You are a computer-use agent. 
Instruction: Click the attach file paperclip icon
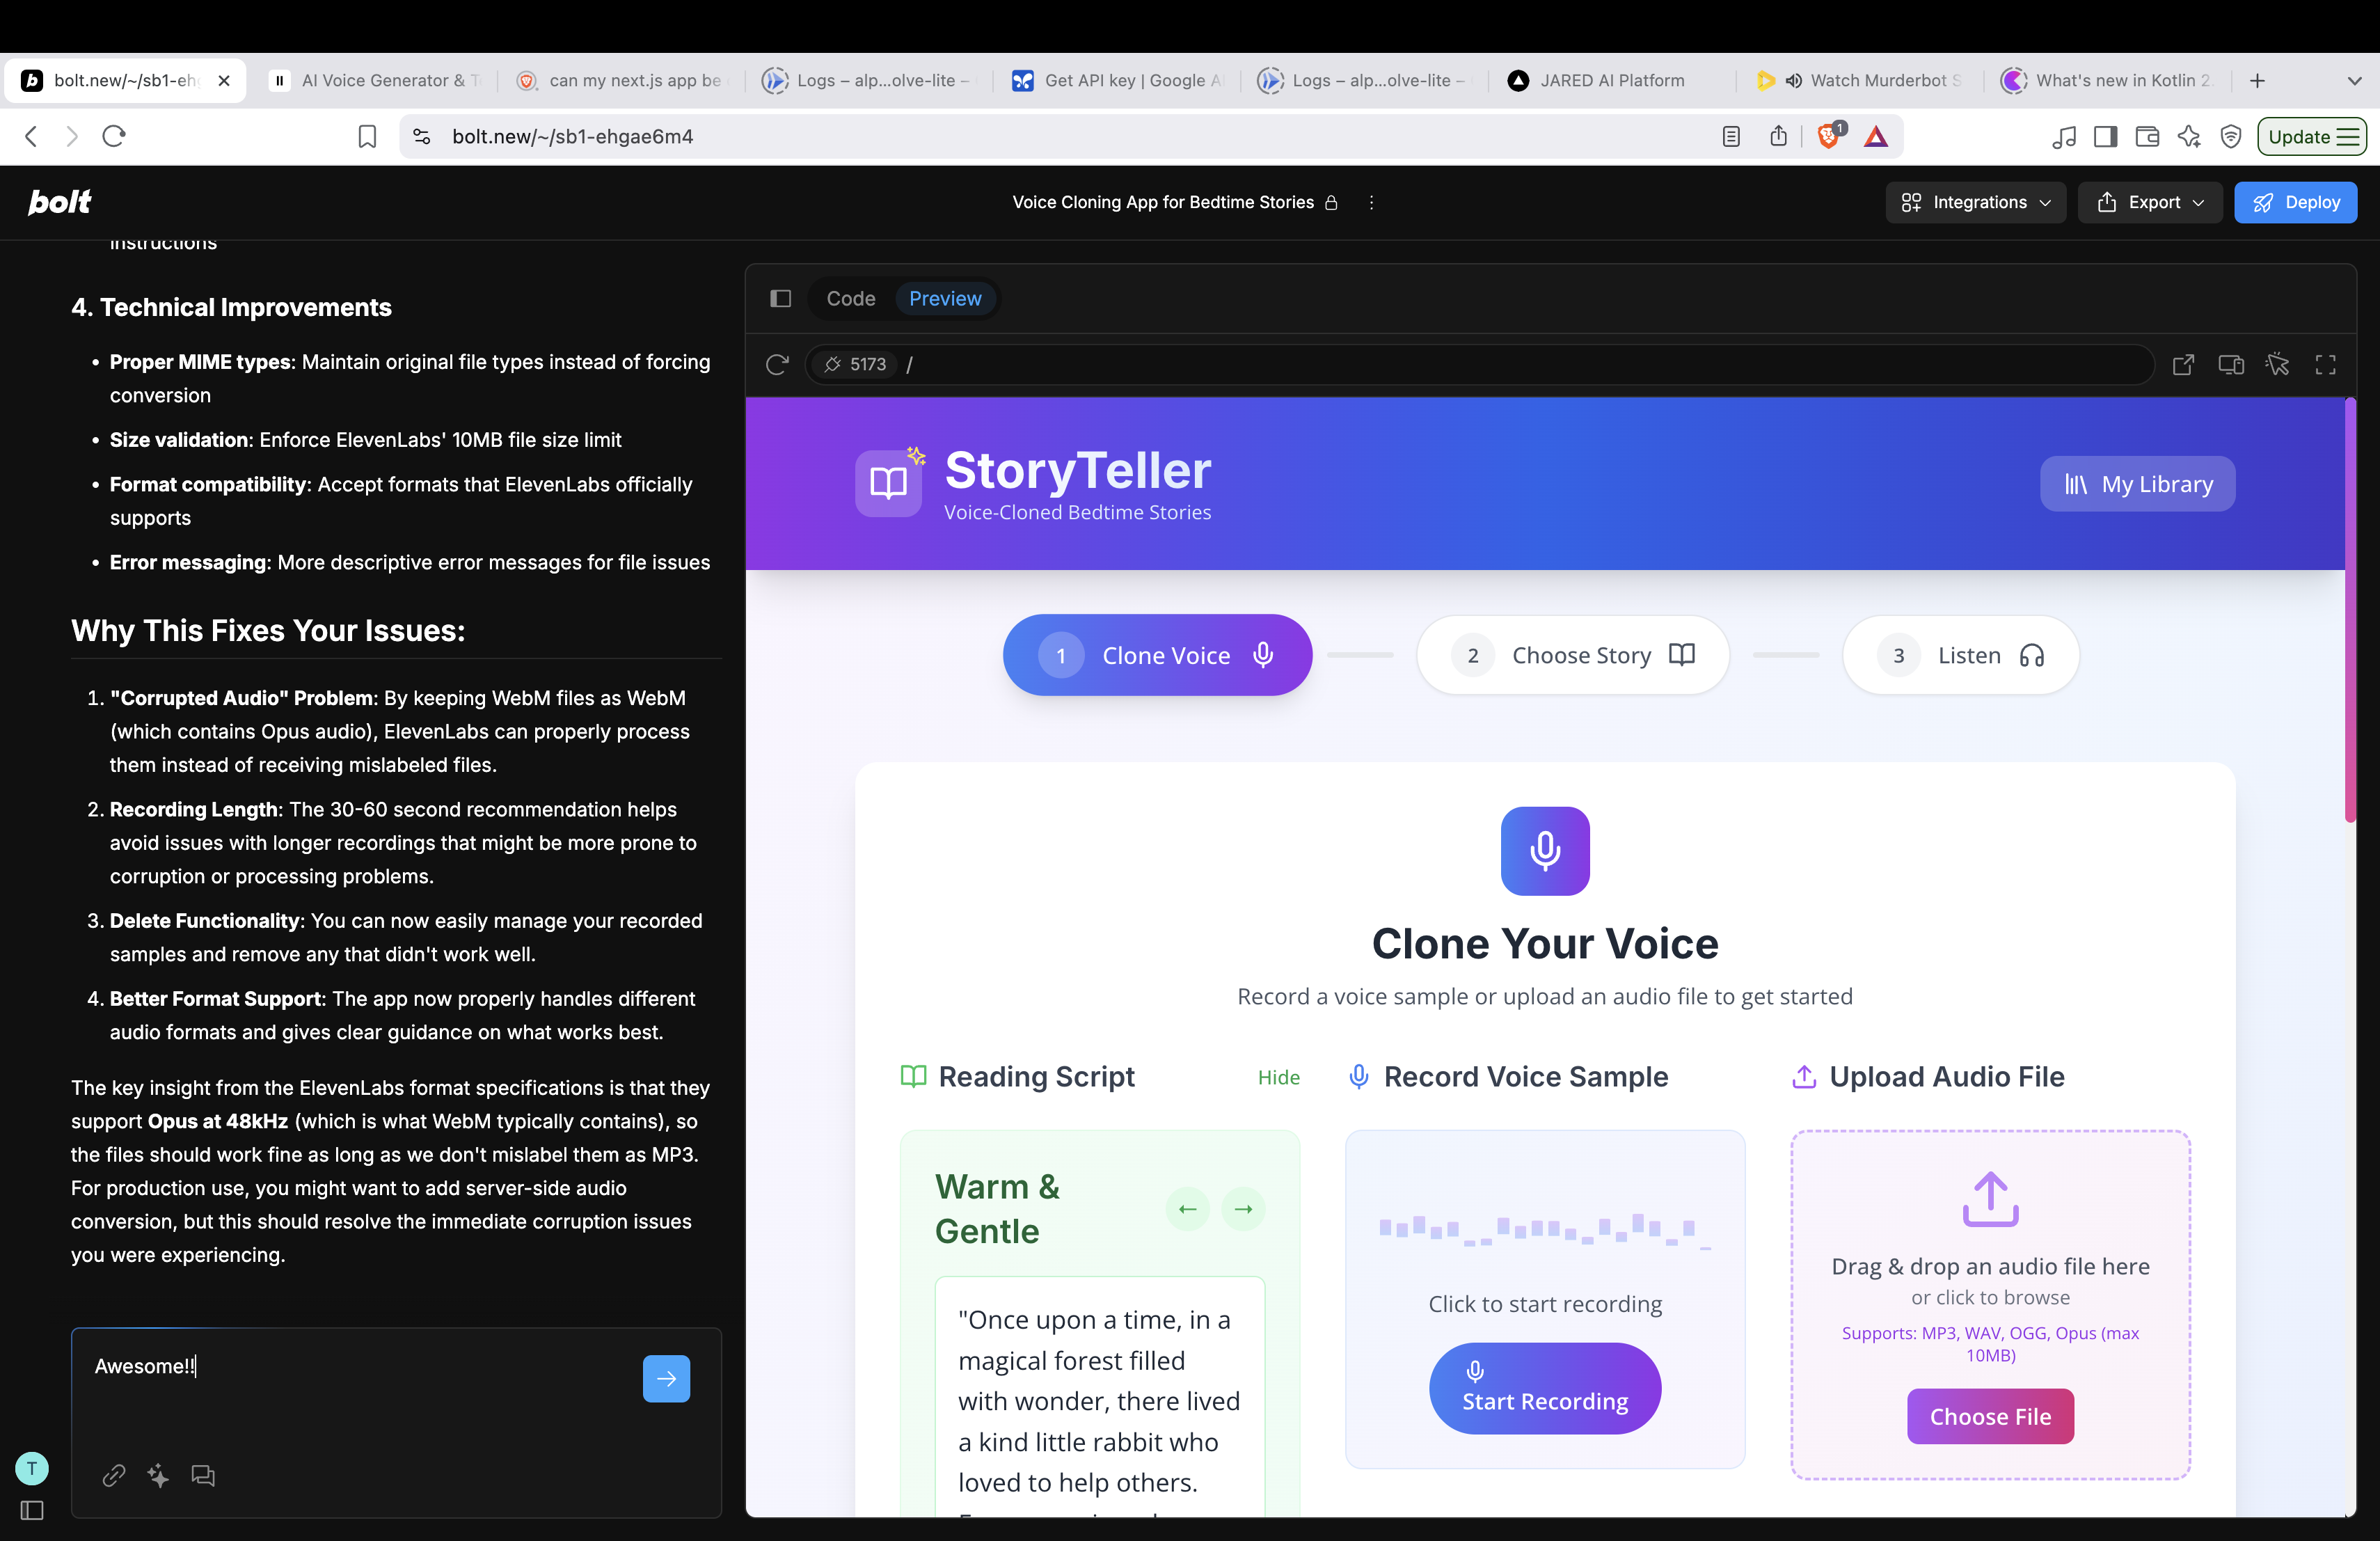pyautogui.click(x=114, y=1475)
